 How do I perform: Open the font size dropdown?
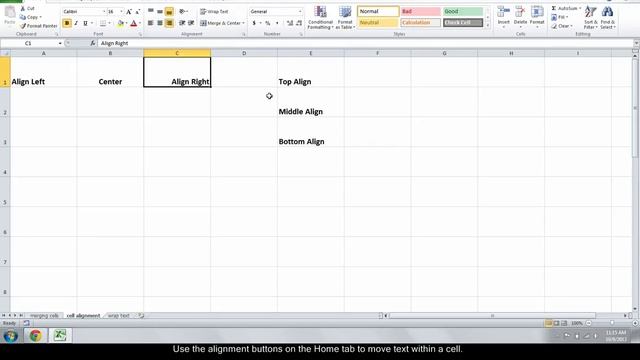121,12
